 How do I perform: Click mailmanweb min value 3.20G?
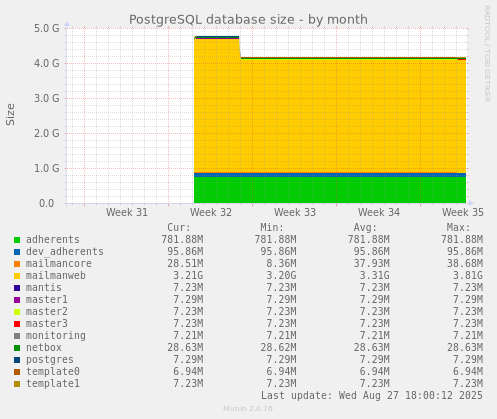tap(281, 275)
